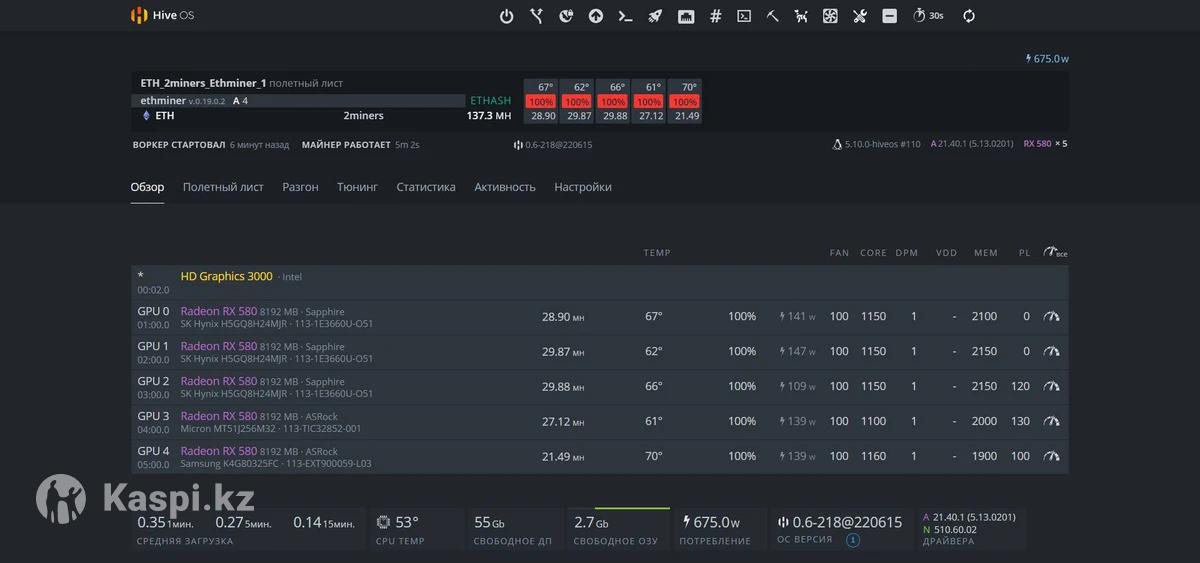
Task: Open the Активность tab
Action: coord(505,187)
